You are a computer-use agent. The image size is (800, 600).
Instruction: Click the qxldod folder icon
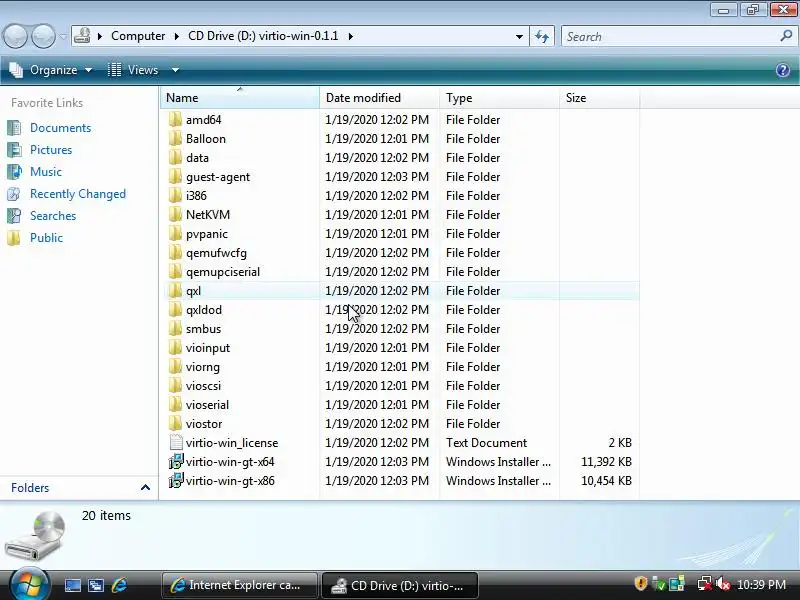click(174, 309)
